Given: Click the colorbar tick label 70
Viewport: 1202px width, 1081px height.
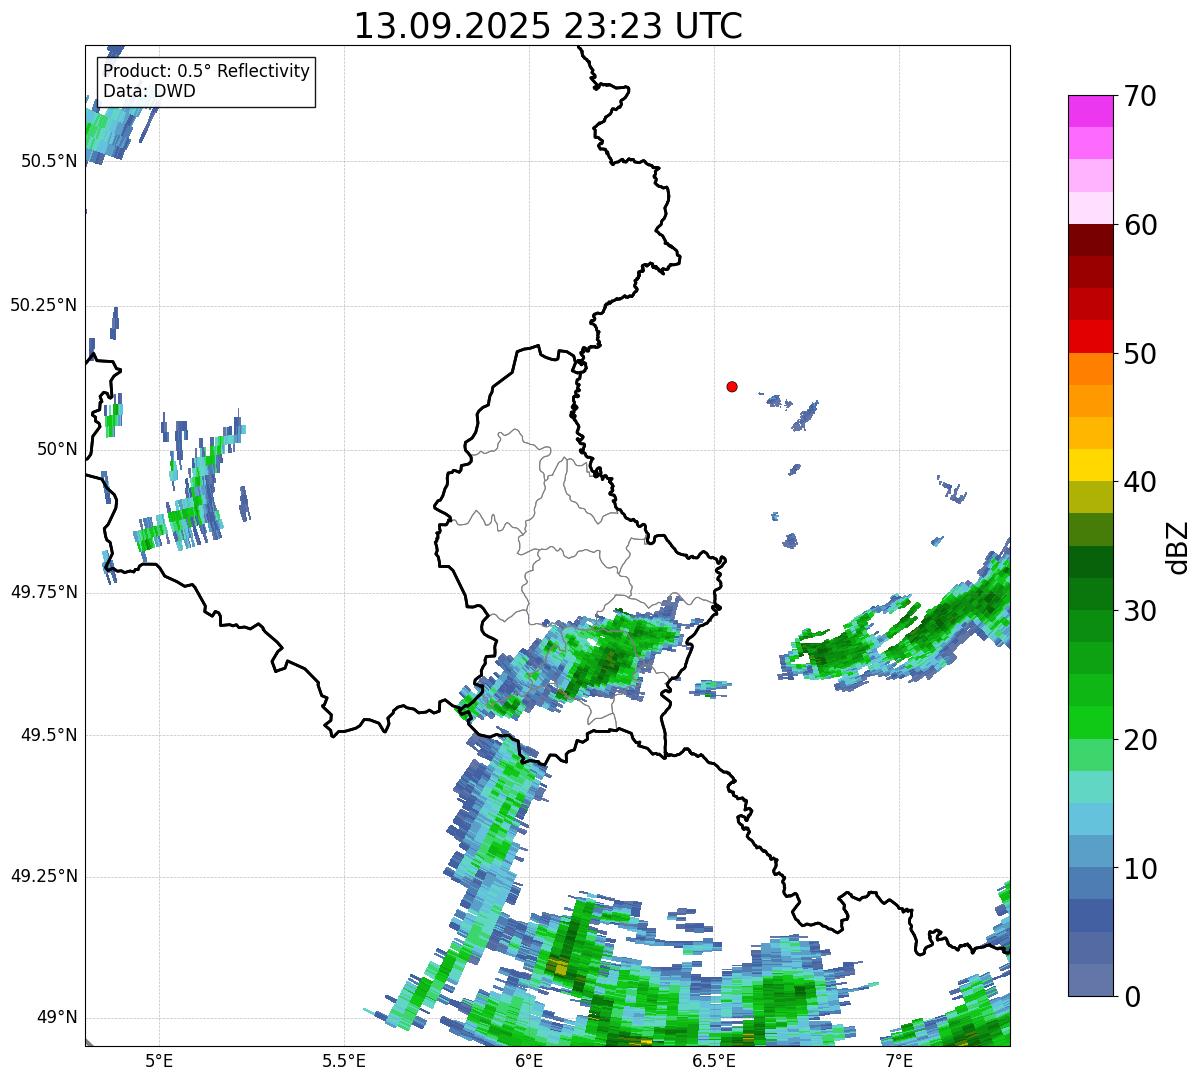Looking at the screenshot, I should tap(1140, 96).
